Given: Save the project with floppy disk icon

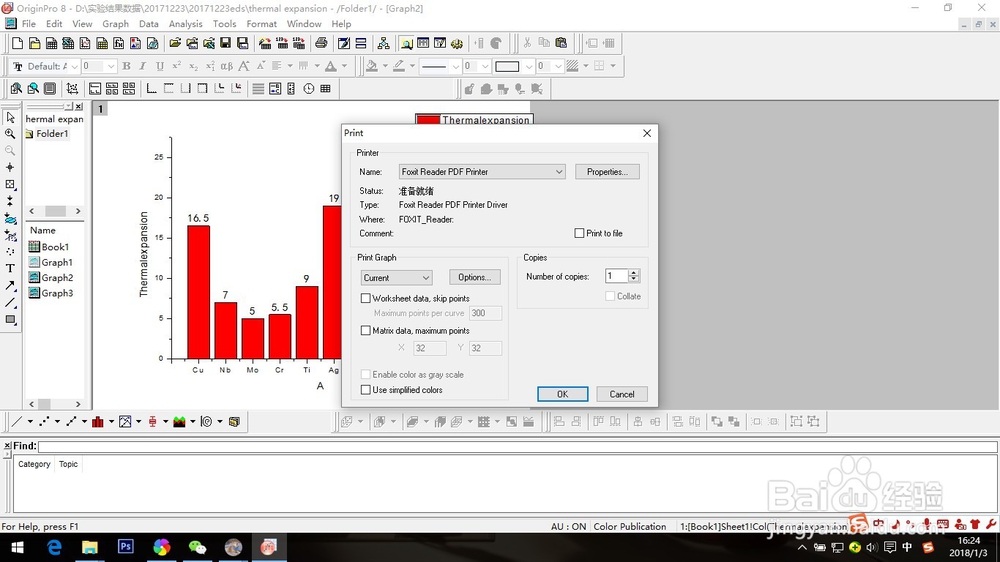Looking at the screenshot, I should click(225, 43).
